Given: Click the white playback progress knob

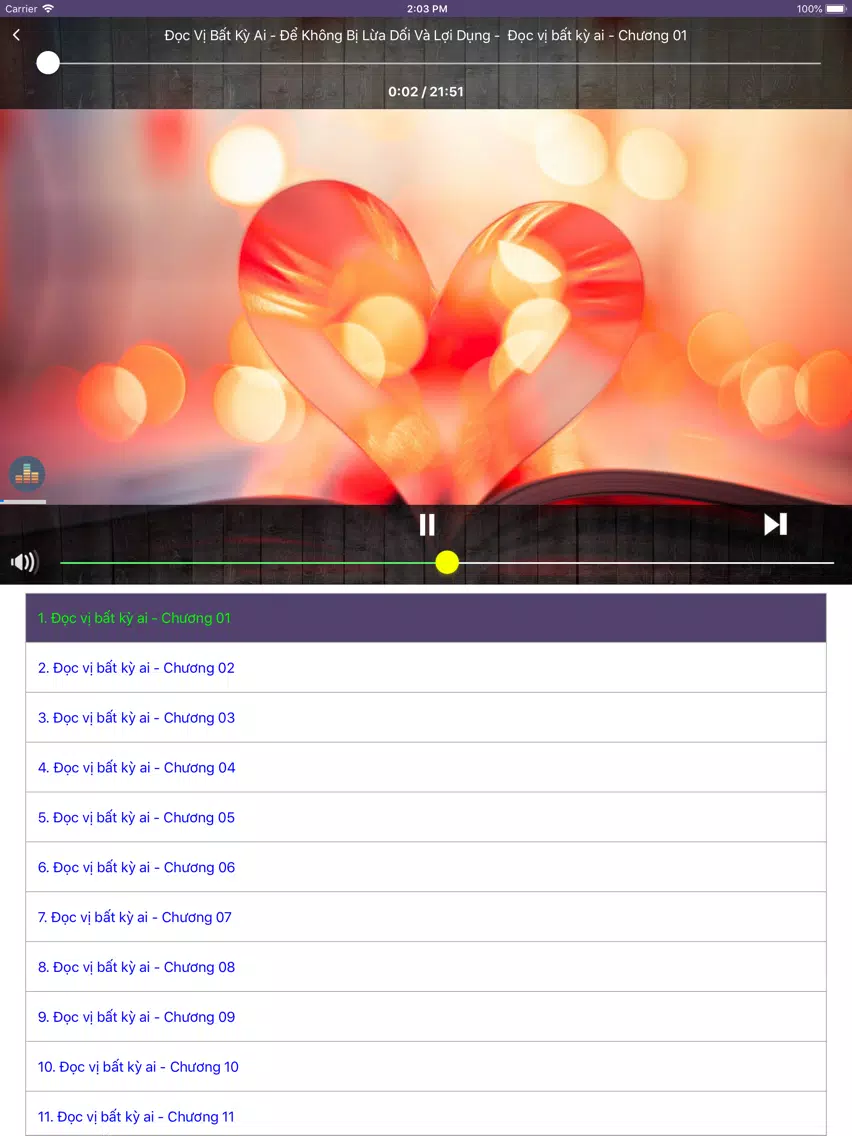Looking at the screenshot, I should point(48,63).
